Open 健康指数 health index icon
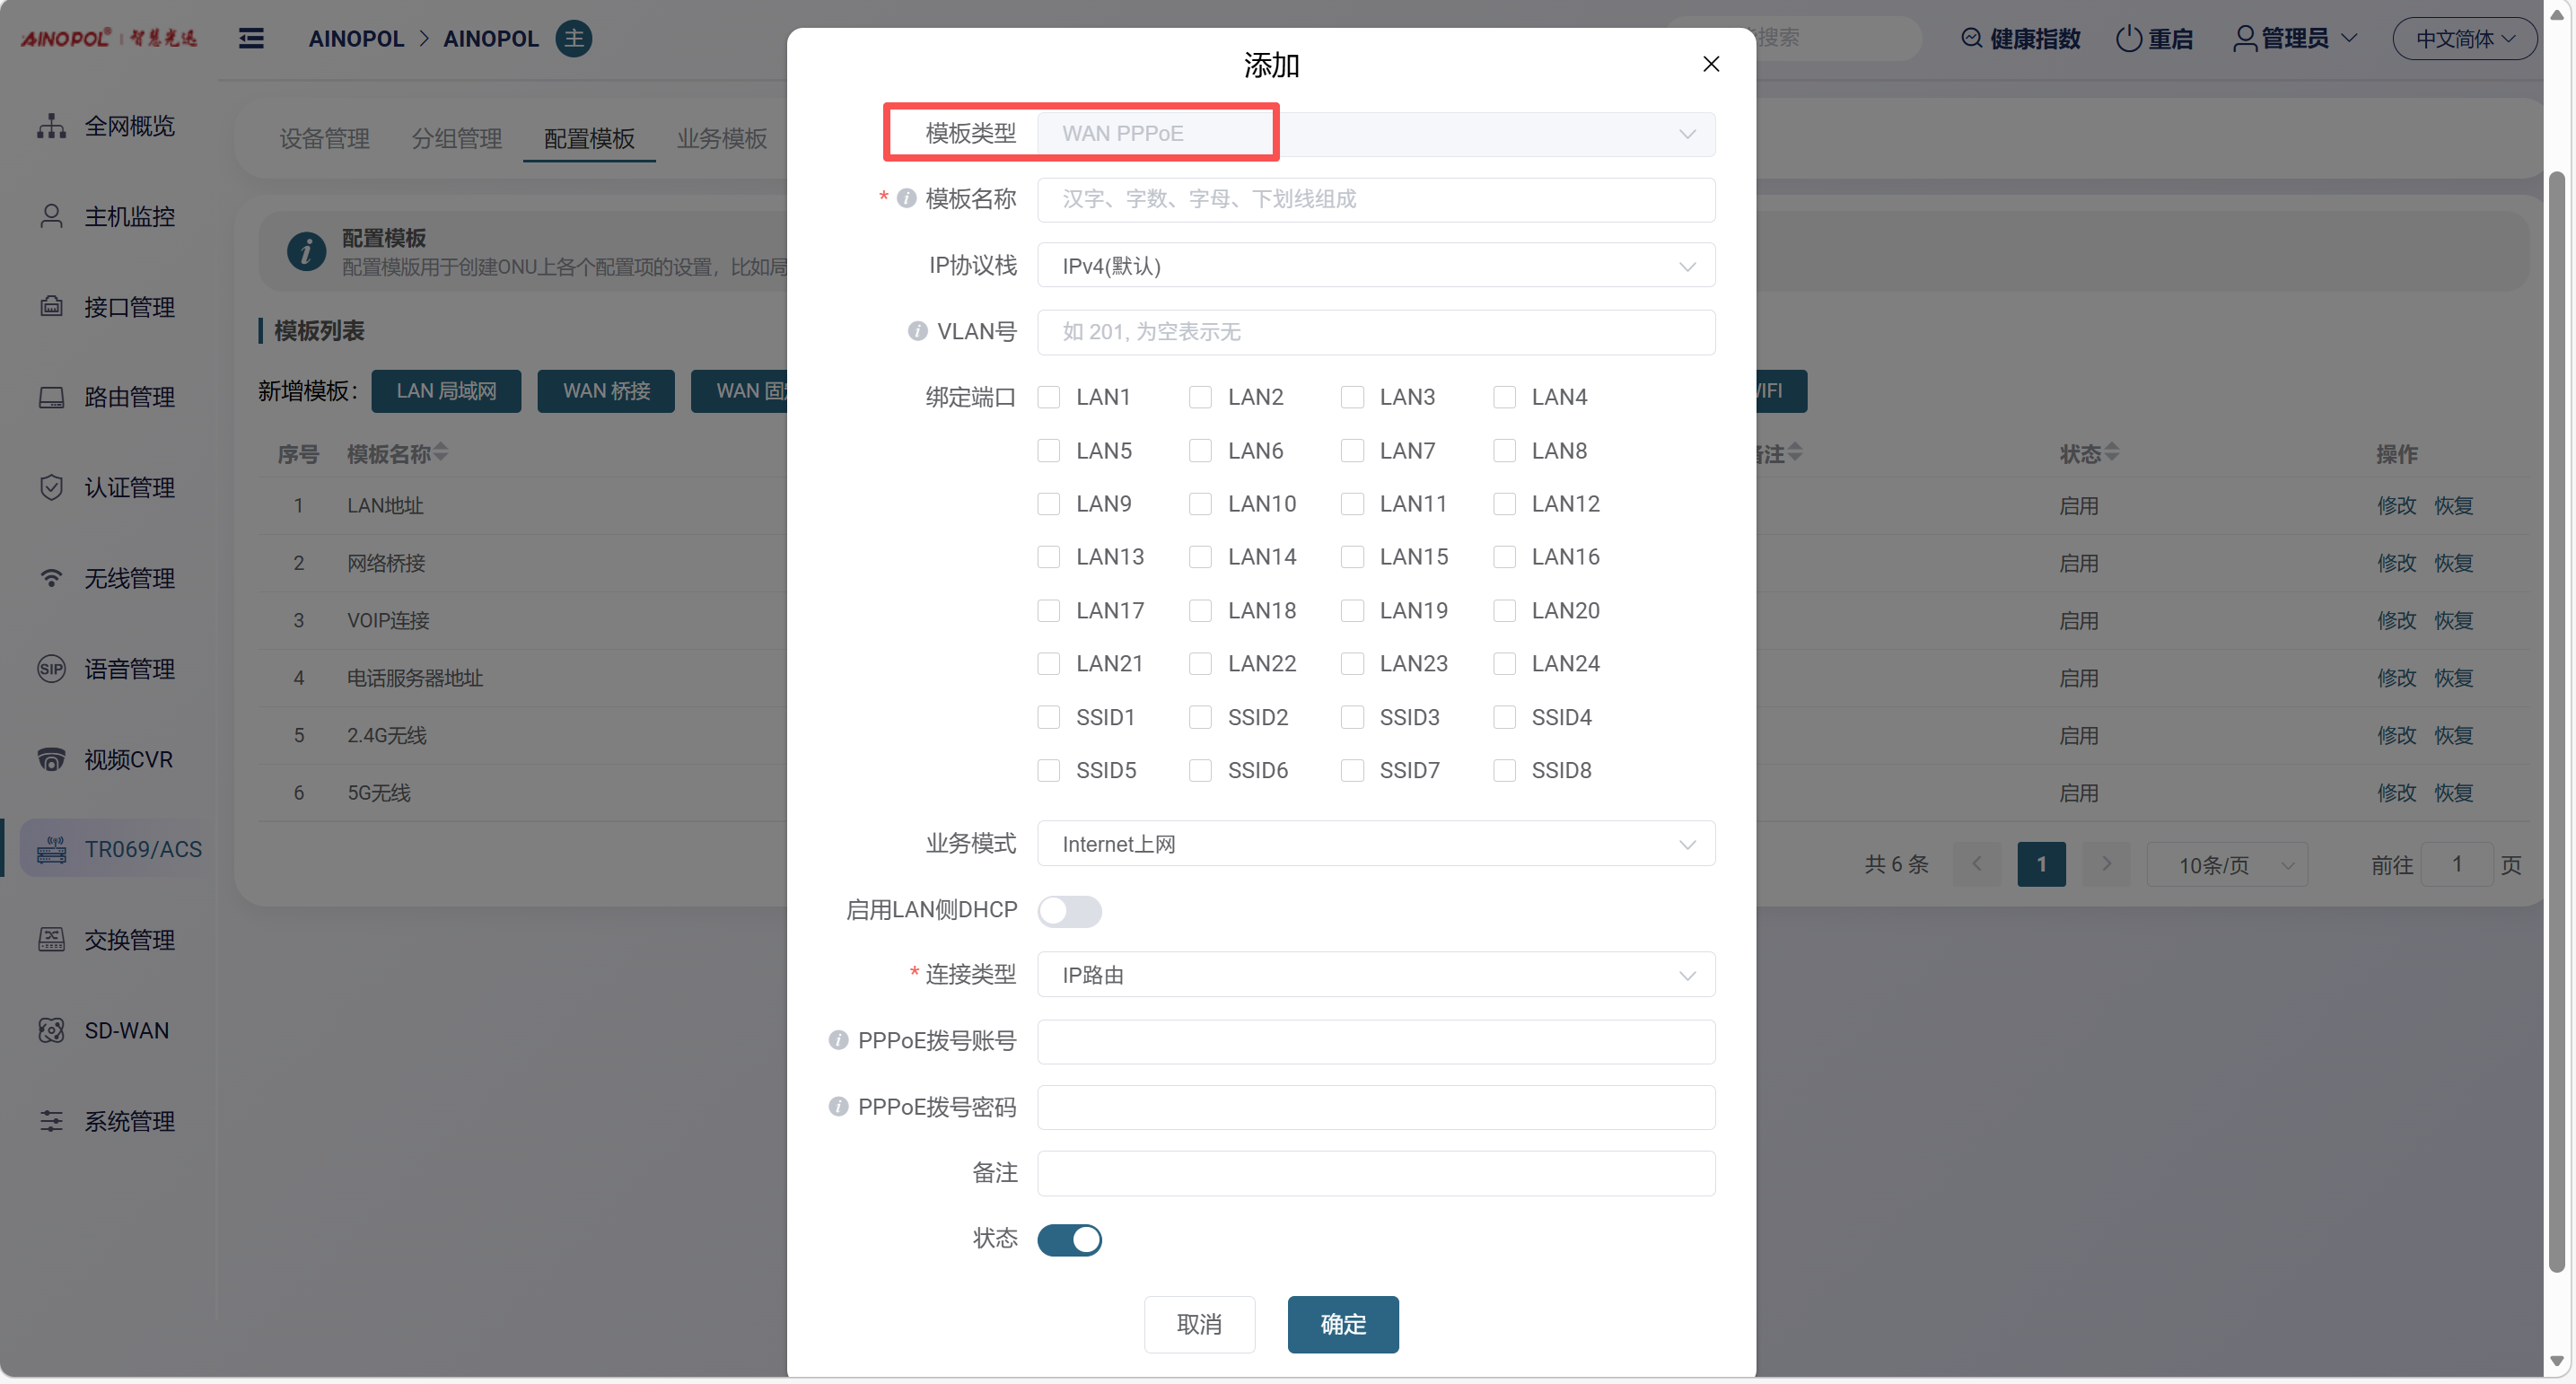2576x1384 pixels. (x=1971, y=38)
